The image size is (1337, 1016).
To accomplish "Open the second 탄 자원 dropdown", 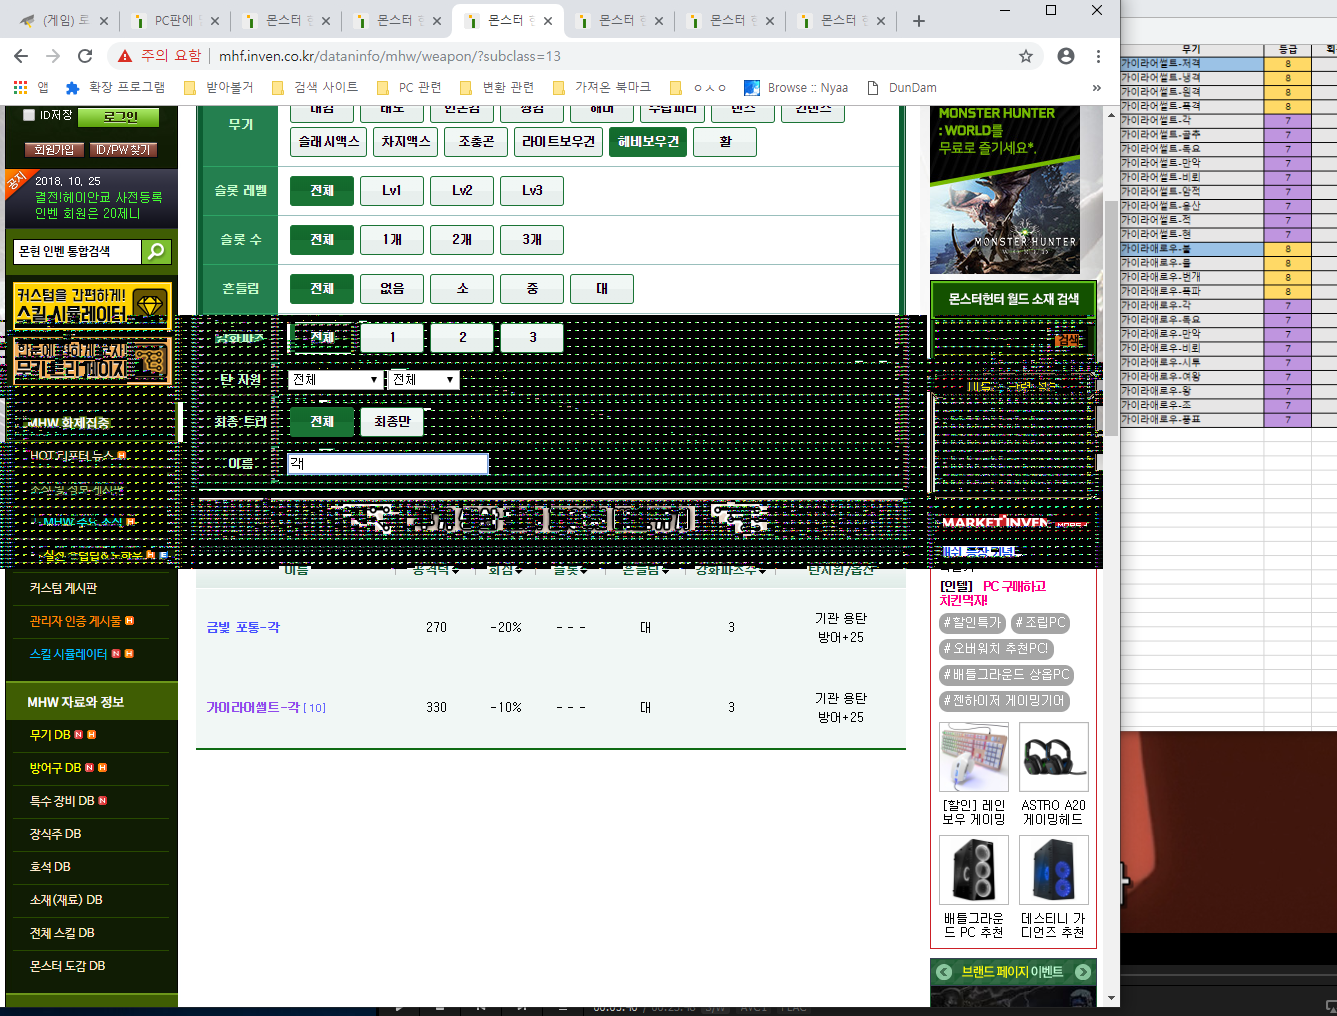I will 423,380.
